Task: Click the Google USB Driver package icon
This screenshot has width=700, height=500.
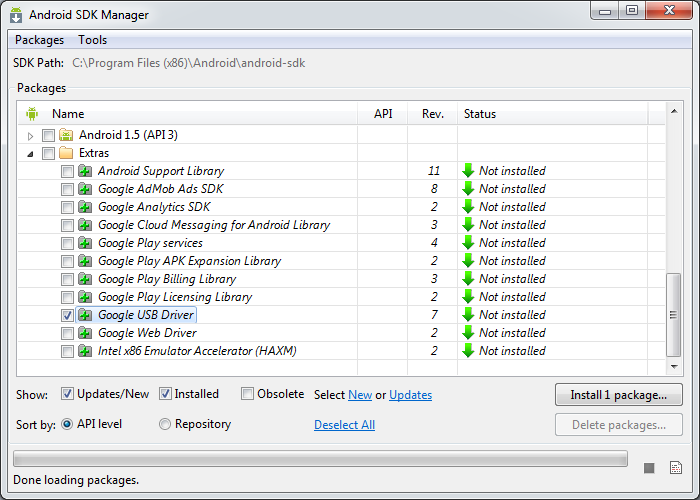Action: 85,315
